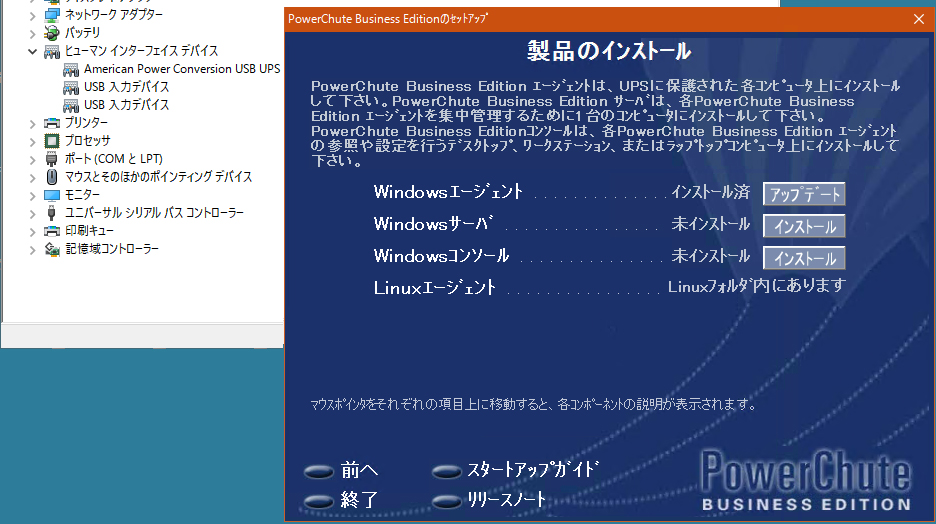Click the oval bullet beside スタートアップガイド
The width and height of the screenshot is (936, 524).
point(447,472)
